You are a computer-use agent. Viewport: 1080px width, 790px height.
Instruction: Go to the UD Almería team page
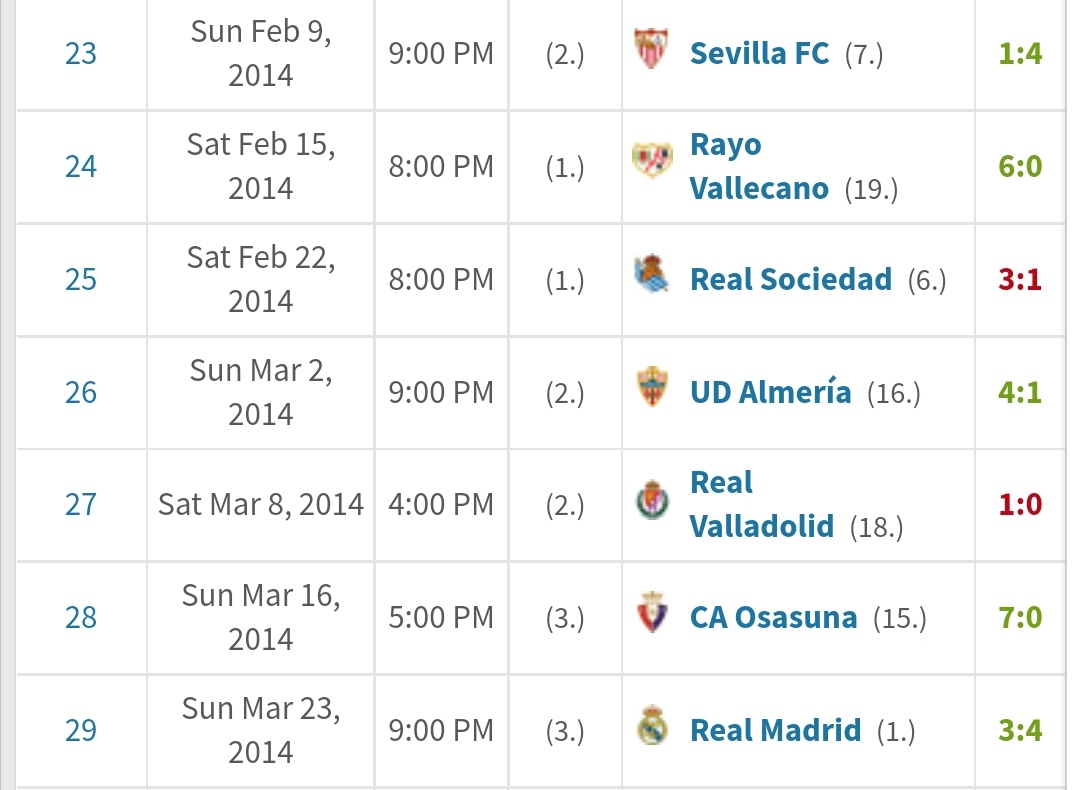770,391
